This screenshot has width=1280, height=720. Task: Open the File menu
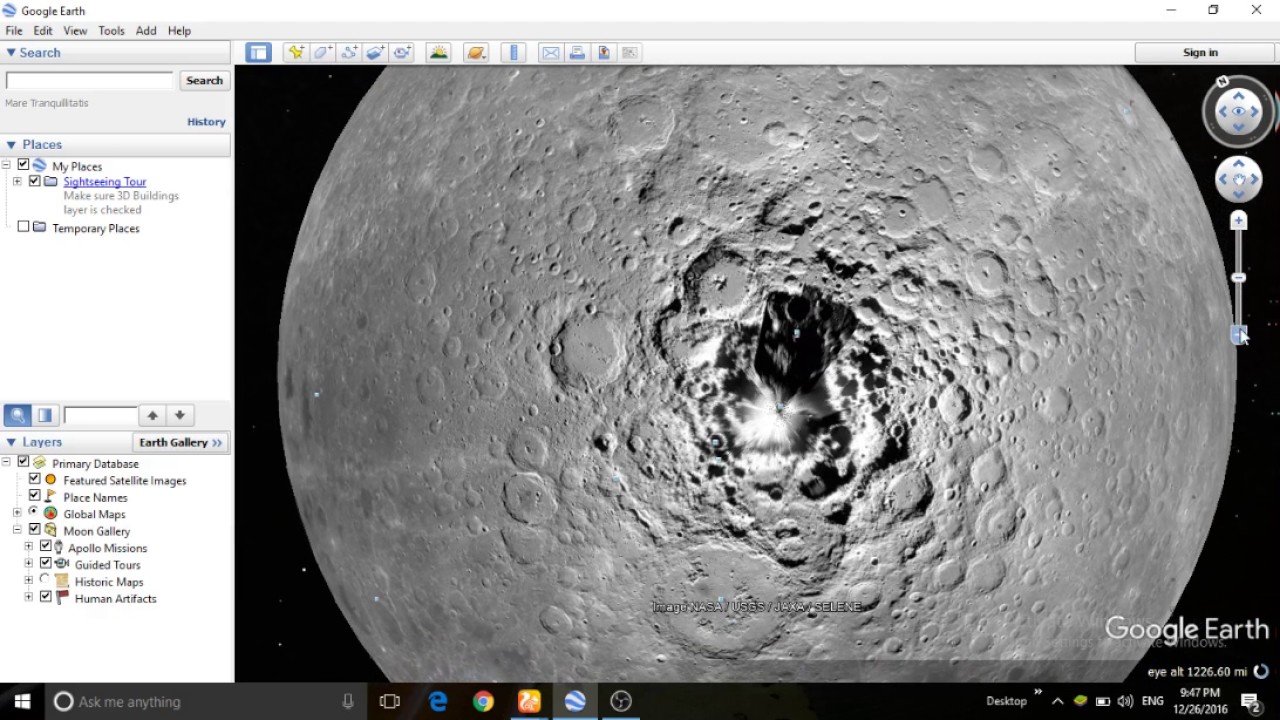point(14,31)
